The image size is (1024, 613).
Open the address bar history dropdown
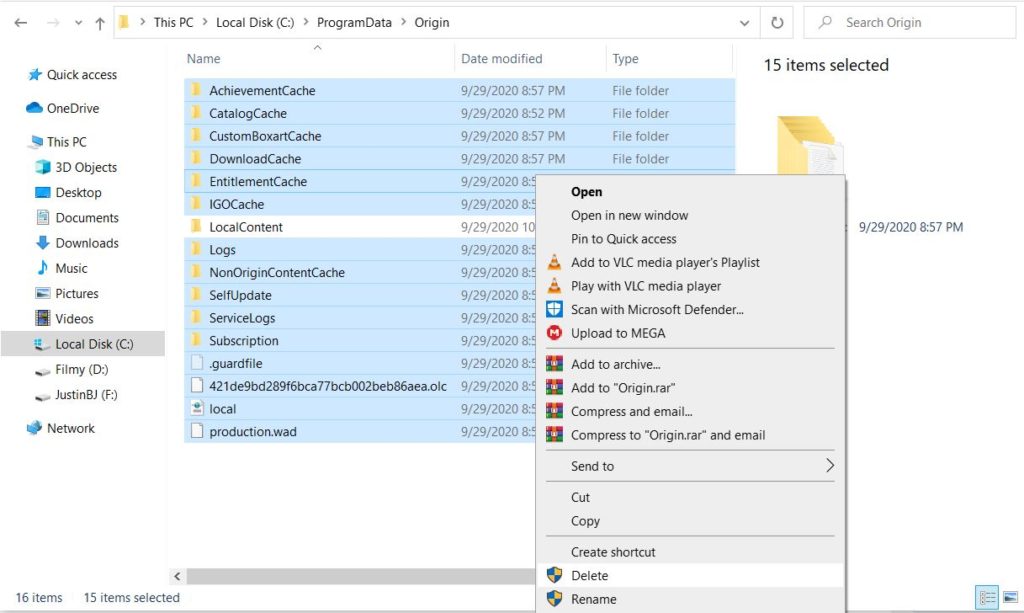[x=745, y=23]
